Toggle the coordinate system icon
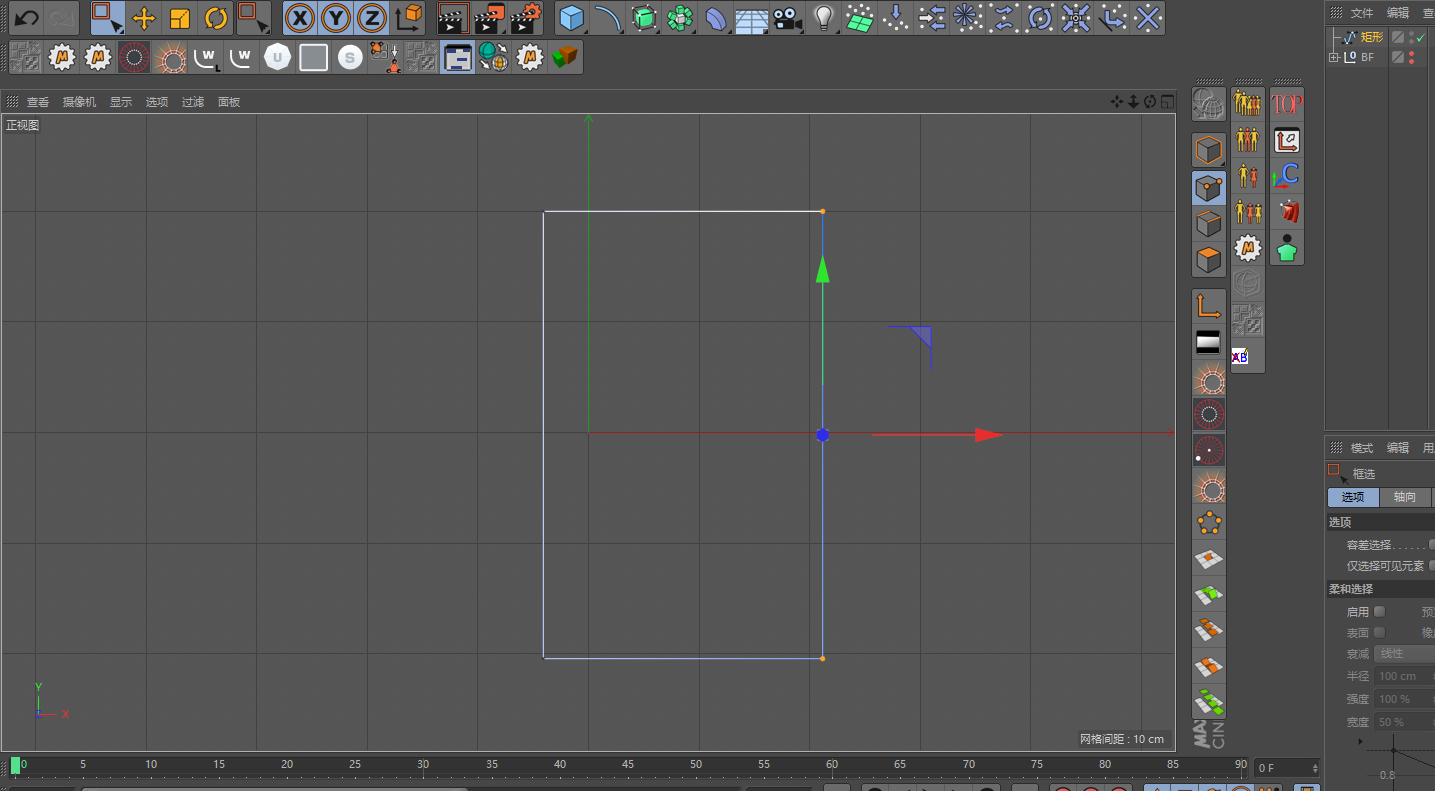This screenshot has height=791, width=1435. (408, 18)
